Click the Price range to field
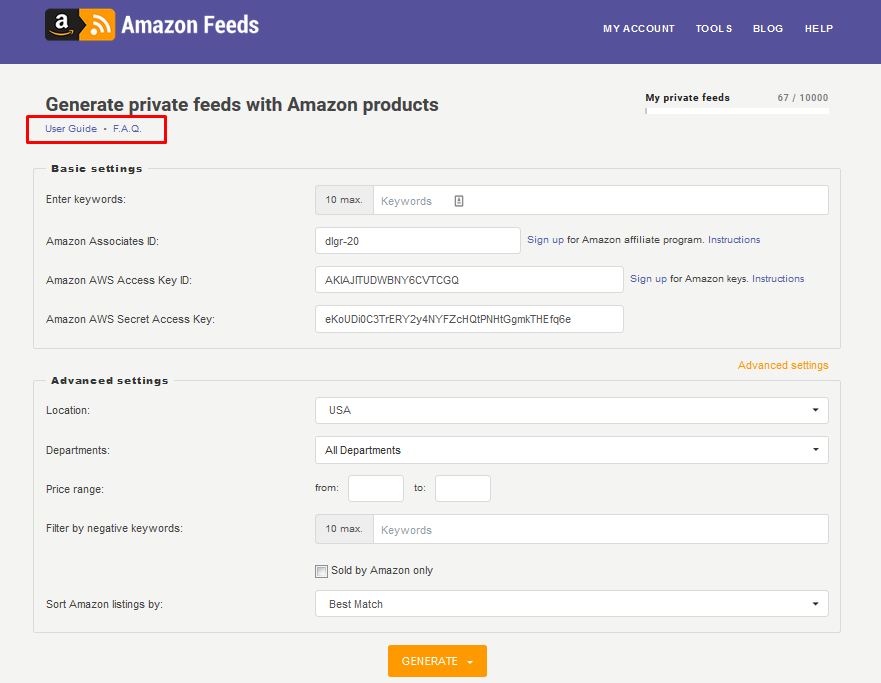 point(462,488)
